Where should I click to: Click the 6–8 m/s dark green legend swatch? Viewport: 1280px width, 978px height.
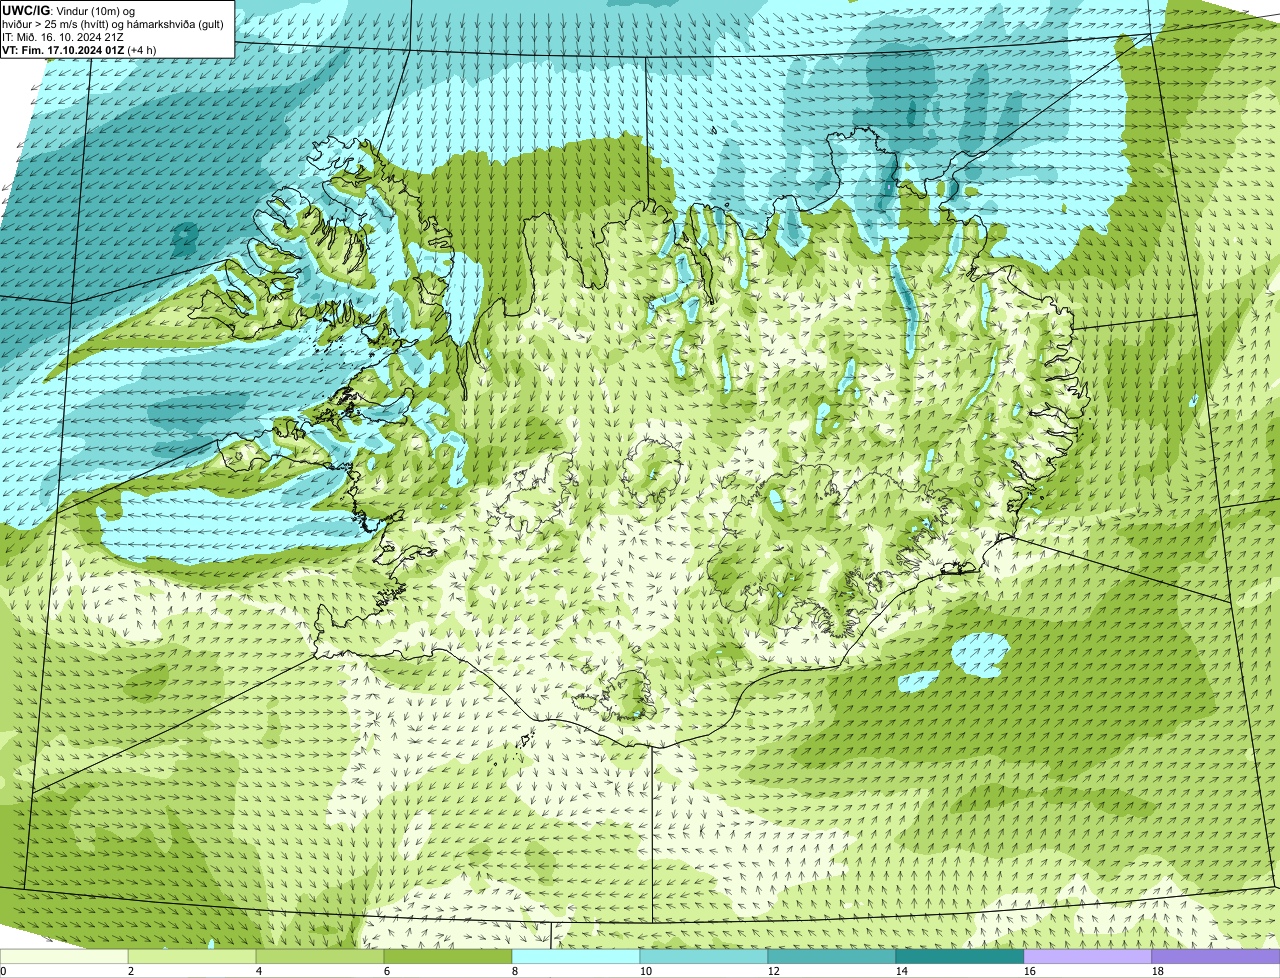click(448, 956)
